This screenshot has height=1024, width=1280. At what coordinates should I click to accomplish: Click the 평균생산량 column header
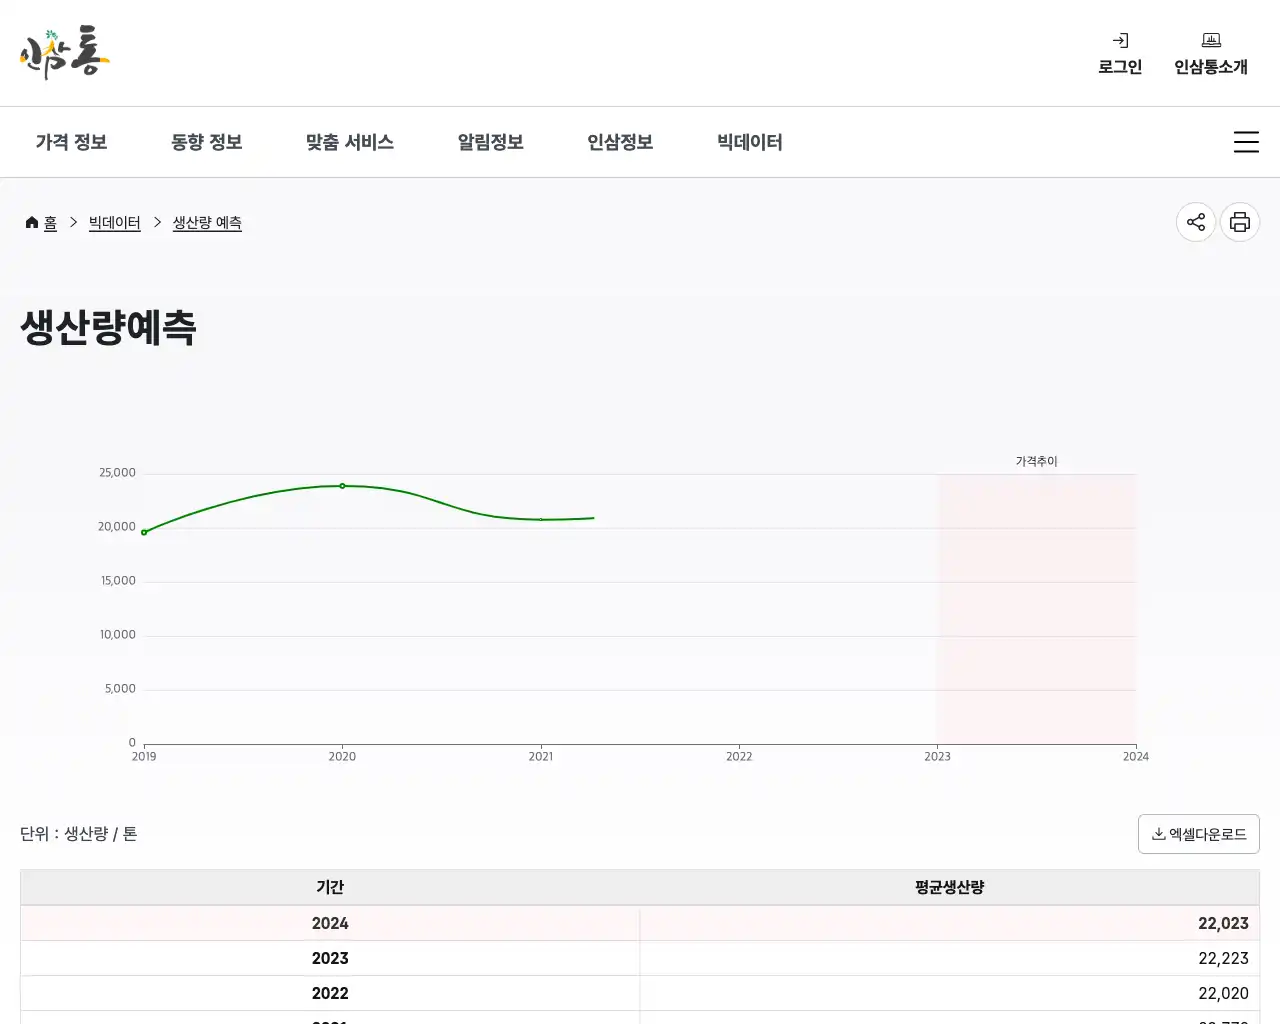[x=949, y=887]
